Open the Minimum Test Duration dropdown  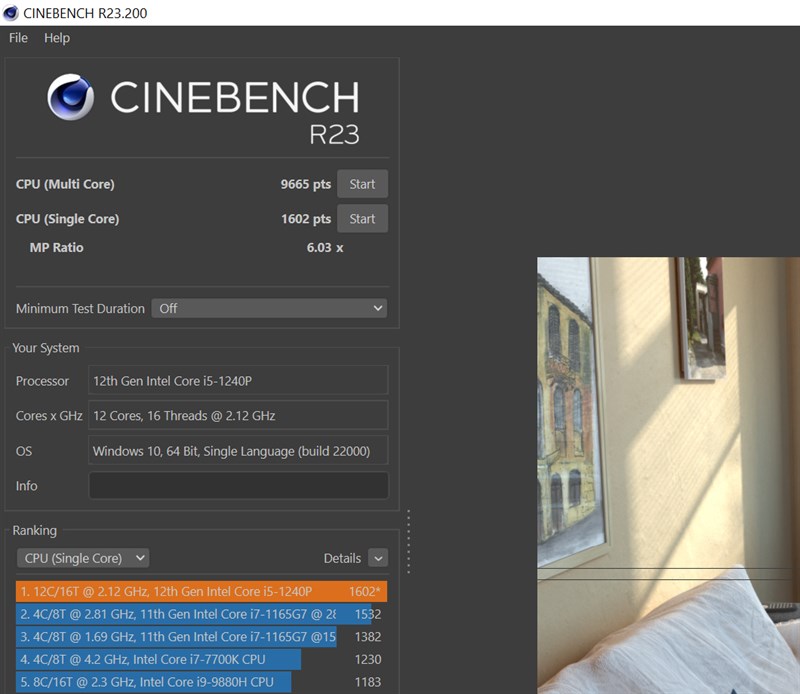269,308
